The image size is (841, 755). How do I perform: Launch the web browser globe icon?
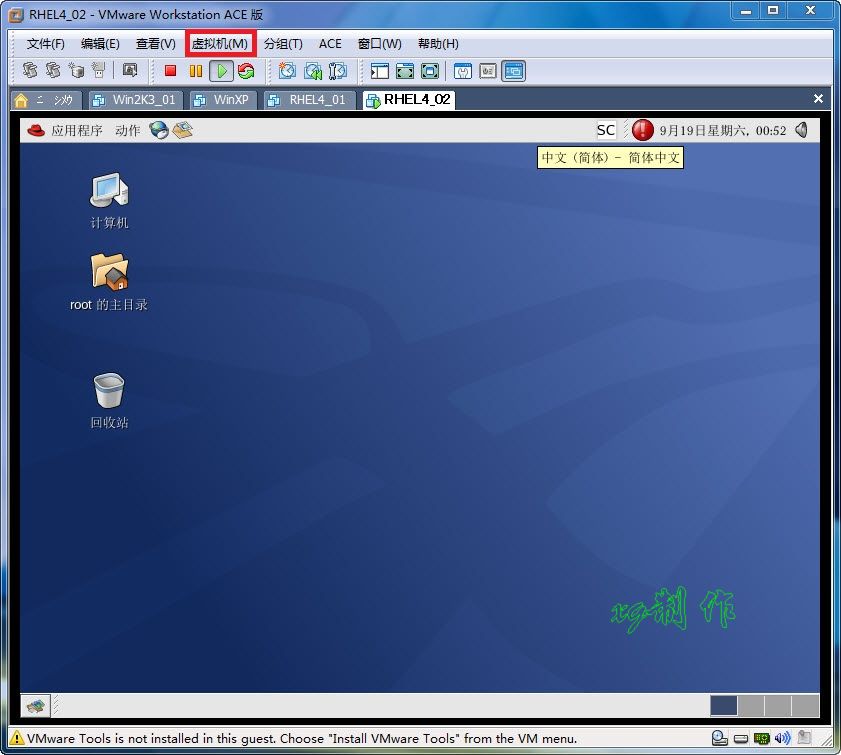pos(159,130)
